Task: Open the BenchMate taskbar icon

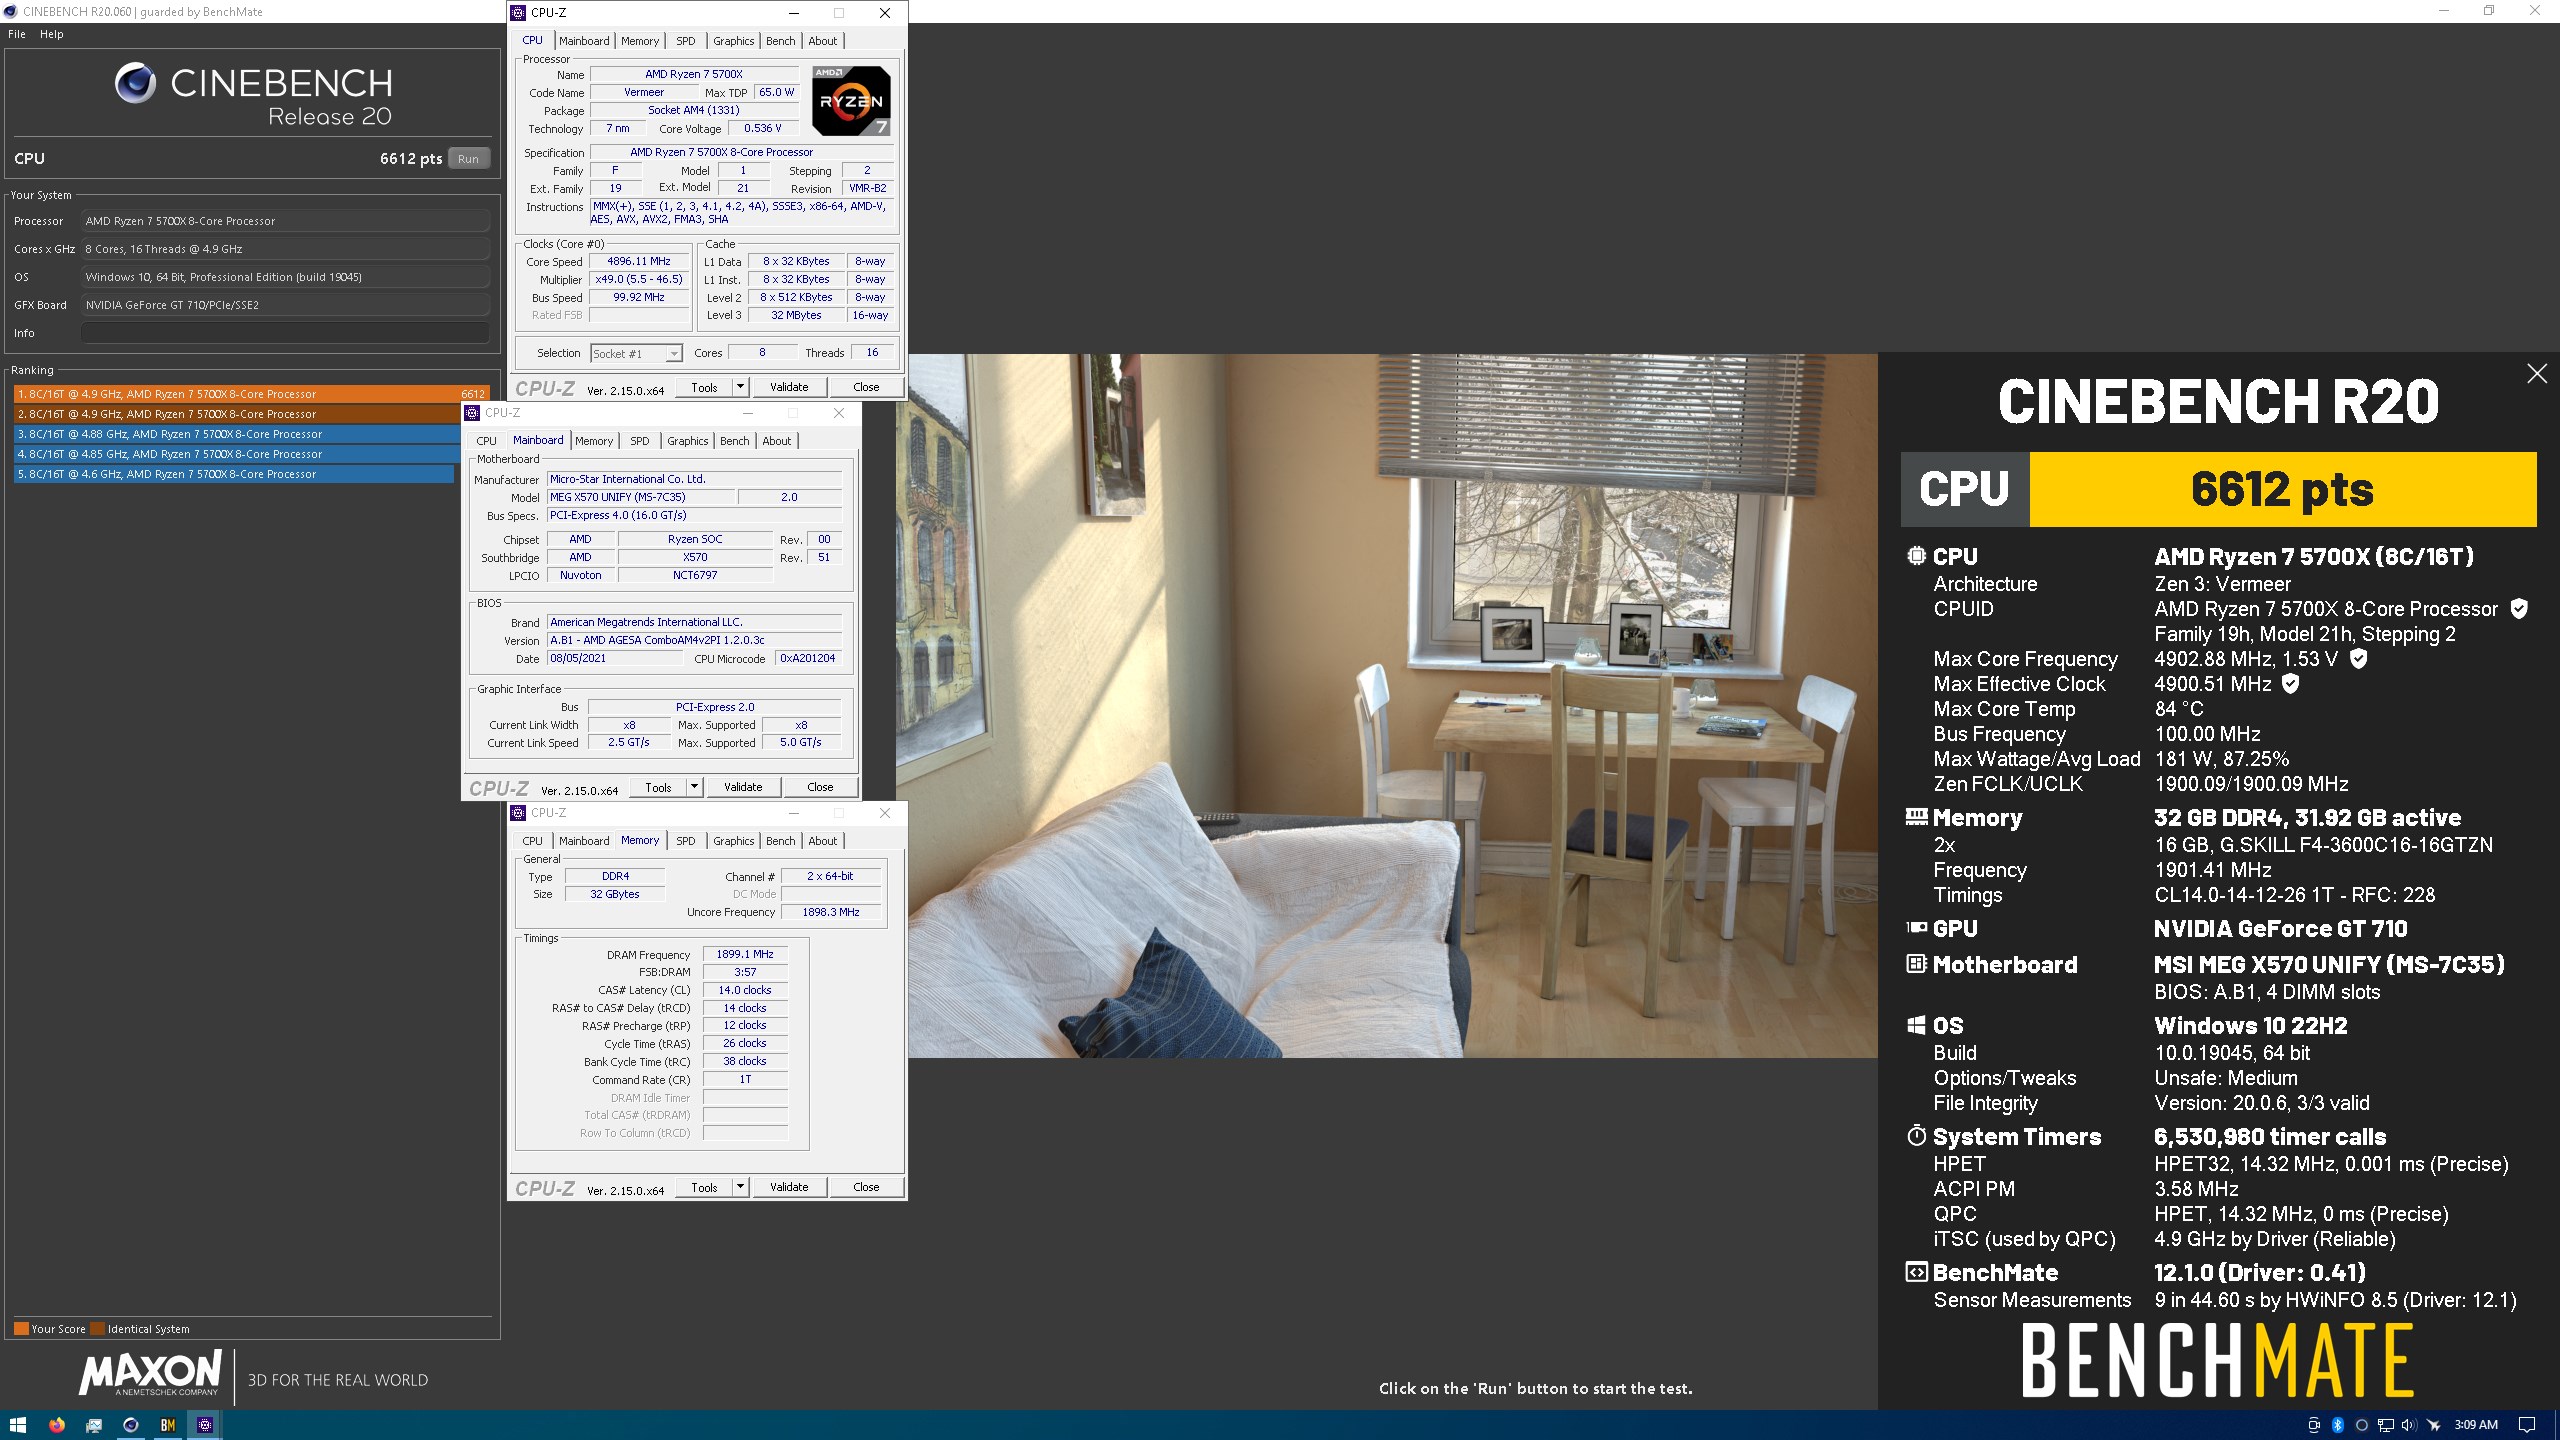Action: (x=167, y=1425)
